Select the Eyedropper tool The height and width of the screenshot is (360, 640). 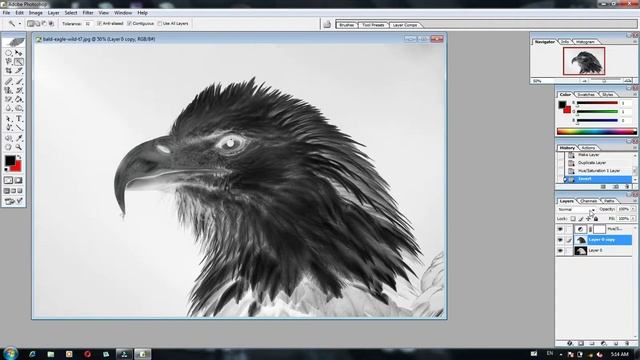[19, 138]
